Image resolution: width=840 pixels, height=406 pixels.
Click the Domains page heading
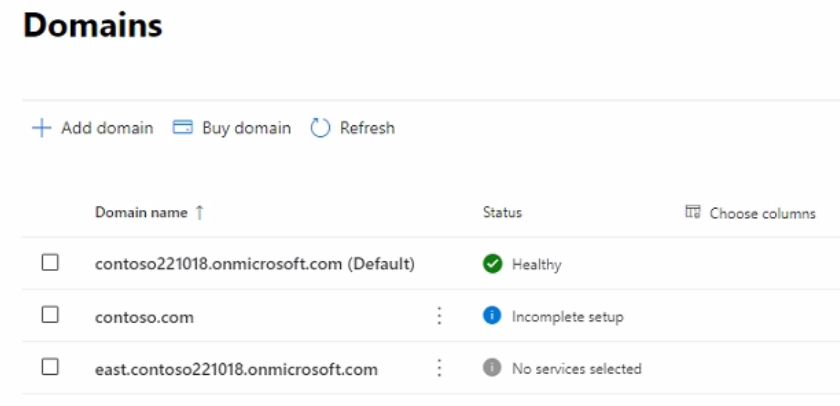coord(93,25)
